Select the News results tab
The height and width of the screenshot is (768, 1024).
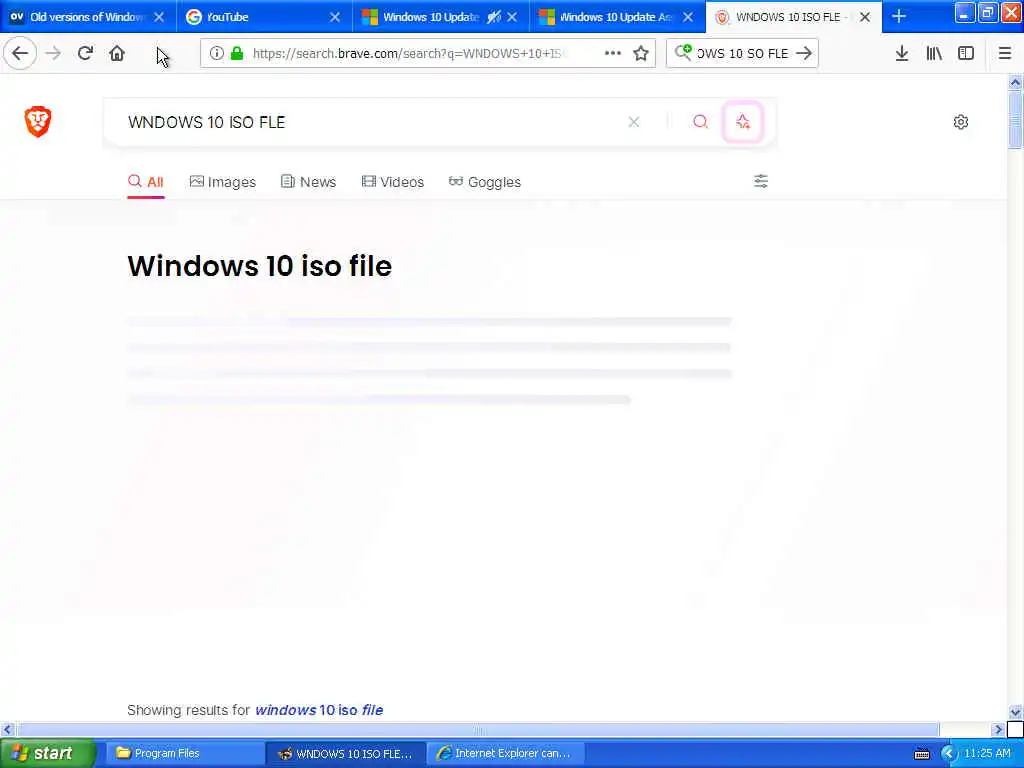tap(308, 182)
